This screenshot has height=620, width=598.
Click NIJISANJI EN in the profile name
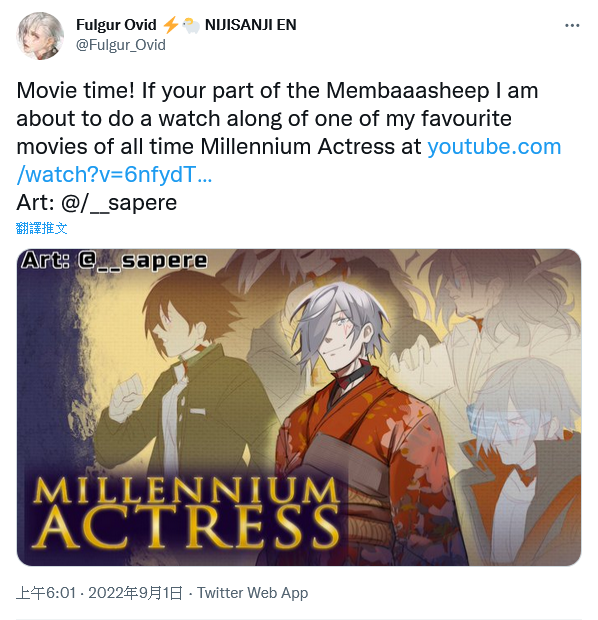(x=251, y=25)
